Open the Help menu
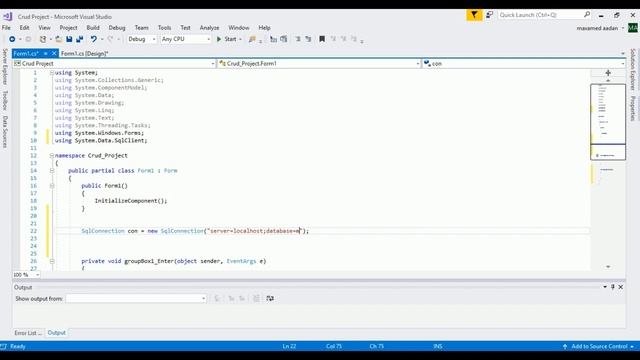 pyautogui.click(x=264, y=28)
